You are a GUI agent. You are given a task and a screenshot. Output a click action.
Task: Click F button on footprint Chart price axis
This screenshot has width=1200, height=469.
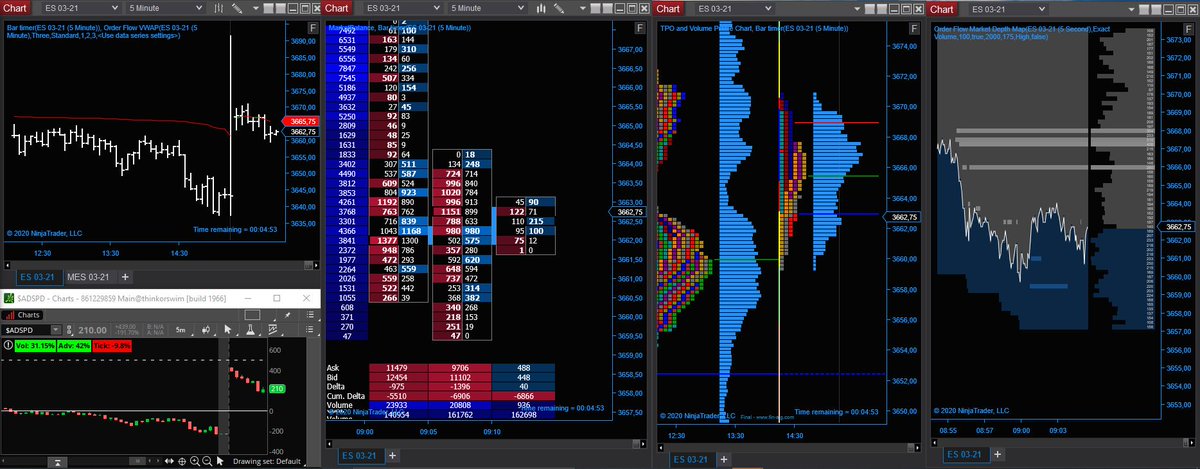click(x=642, y=27)
